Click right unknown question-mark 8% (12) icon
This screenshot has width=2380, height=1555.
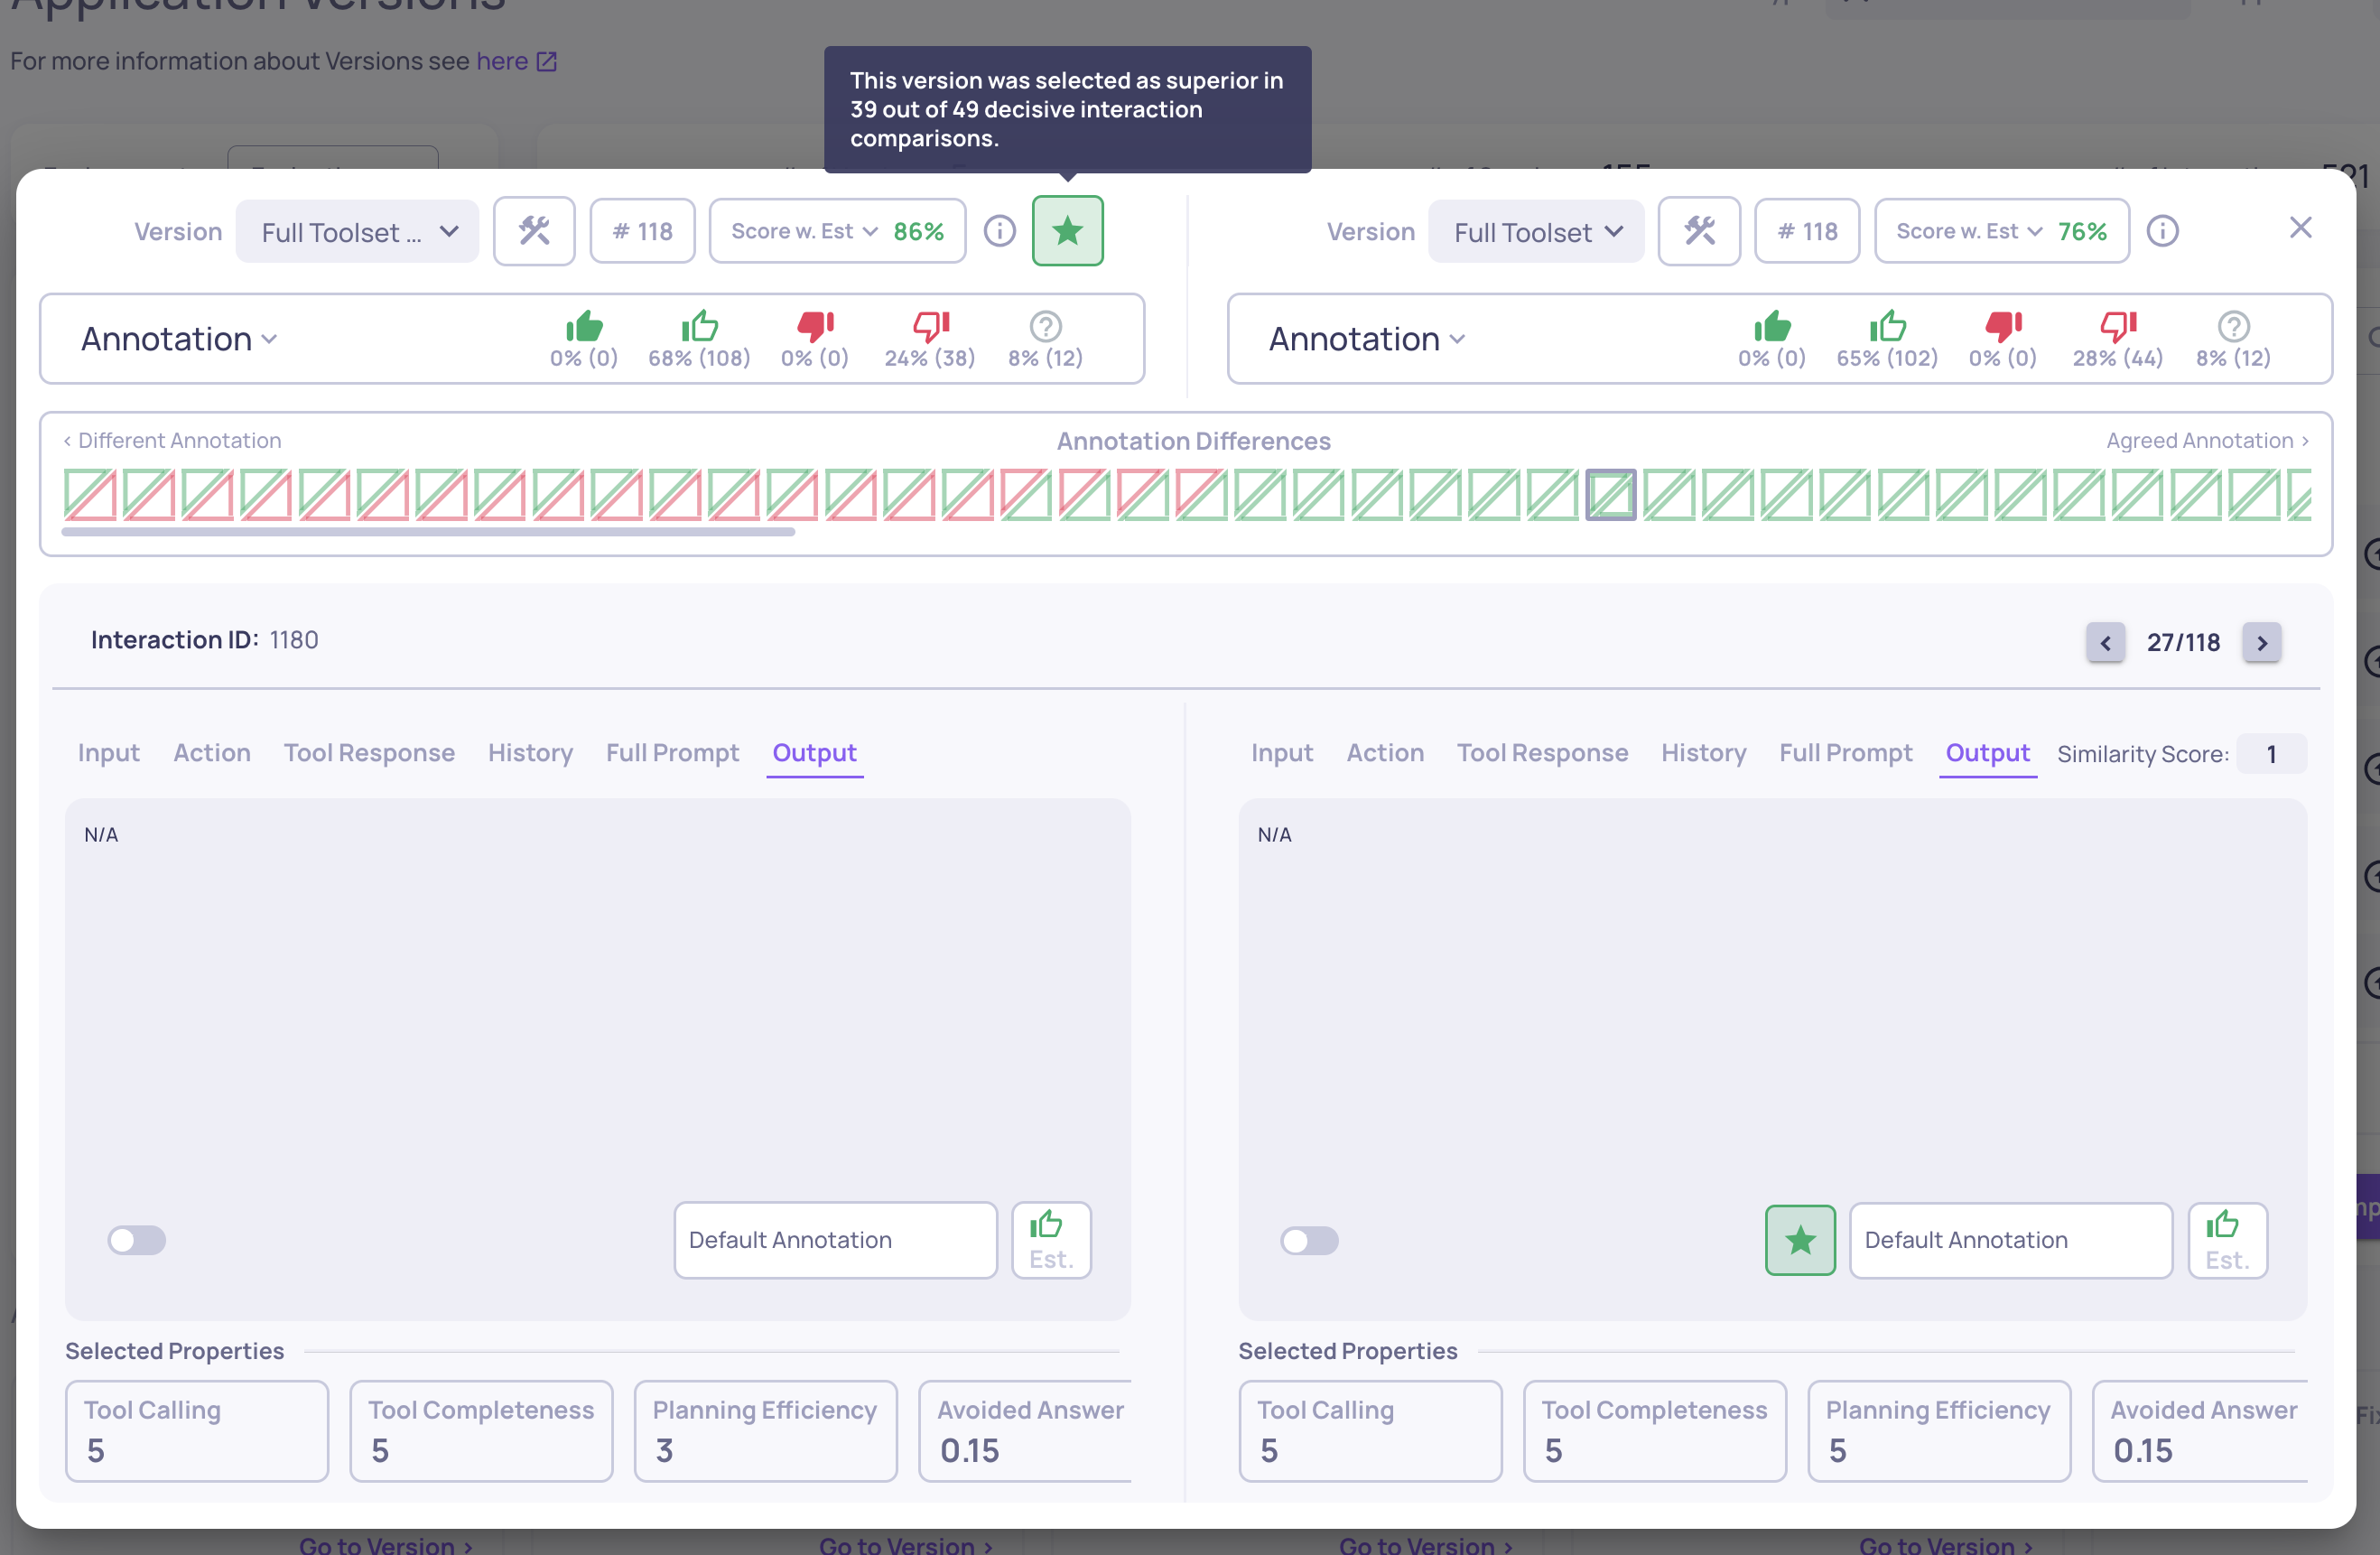click(2233, 326)
